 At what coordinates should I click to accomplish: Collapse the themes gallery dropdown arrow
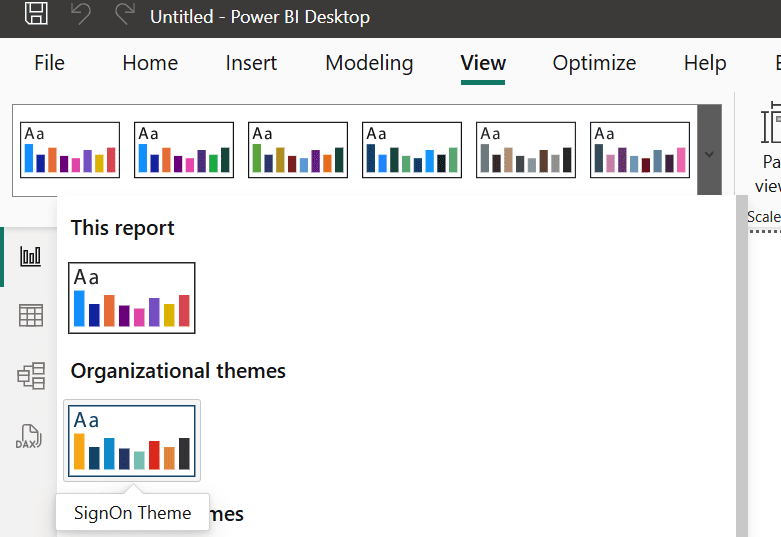(709, 154)
